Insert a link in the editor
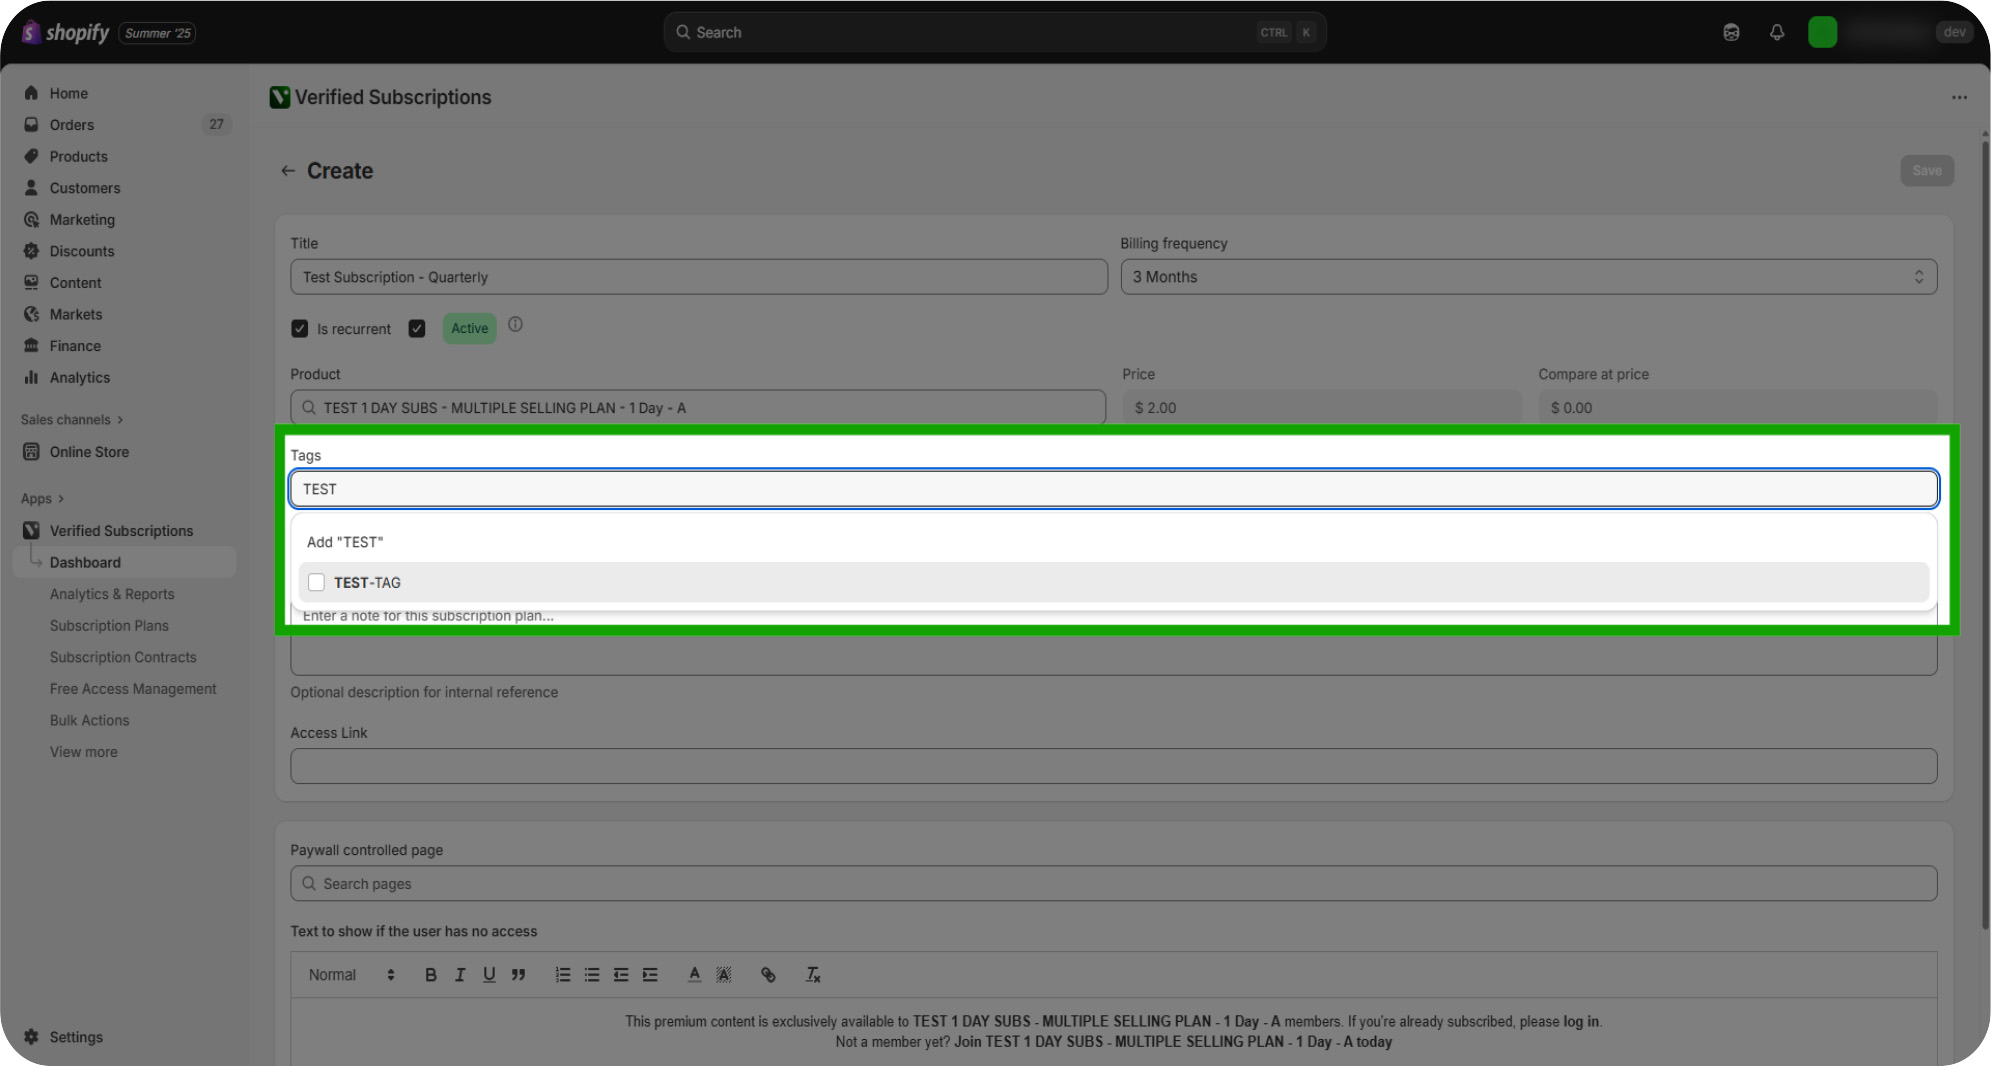The width and height of the screenshot is (1991, 1066). pos(768,975)
